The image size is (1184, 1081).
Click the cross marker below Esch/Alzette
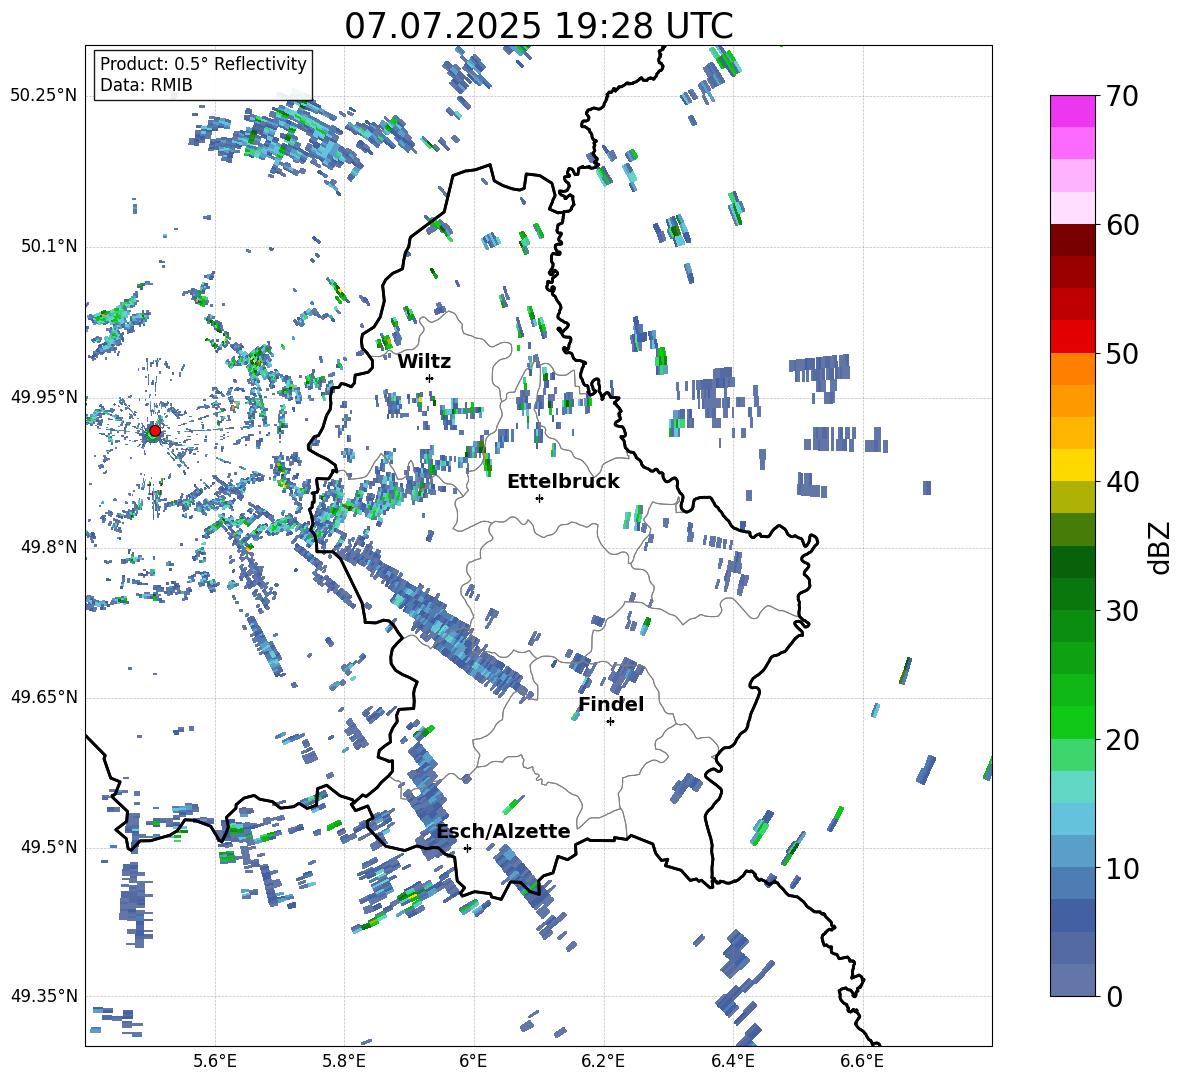coord(467,848)
